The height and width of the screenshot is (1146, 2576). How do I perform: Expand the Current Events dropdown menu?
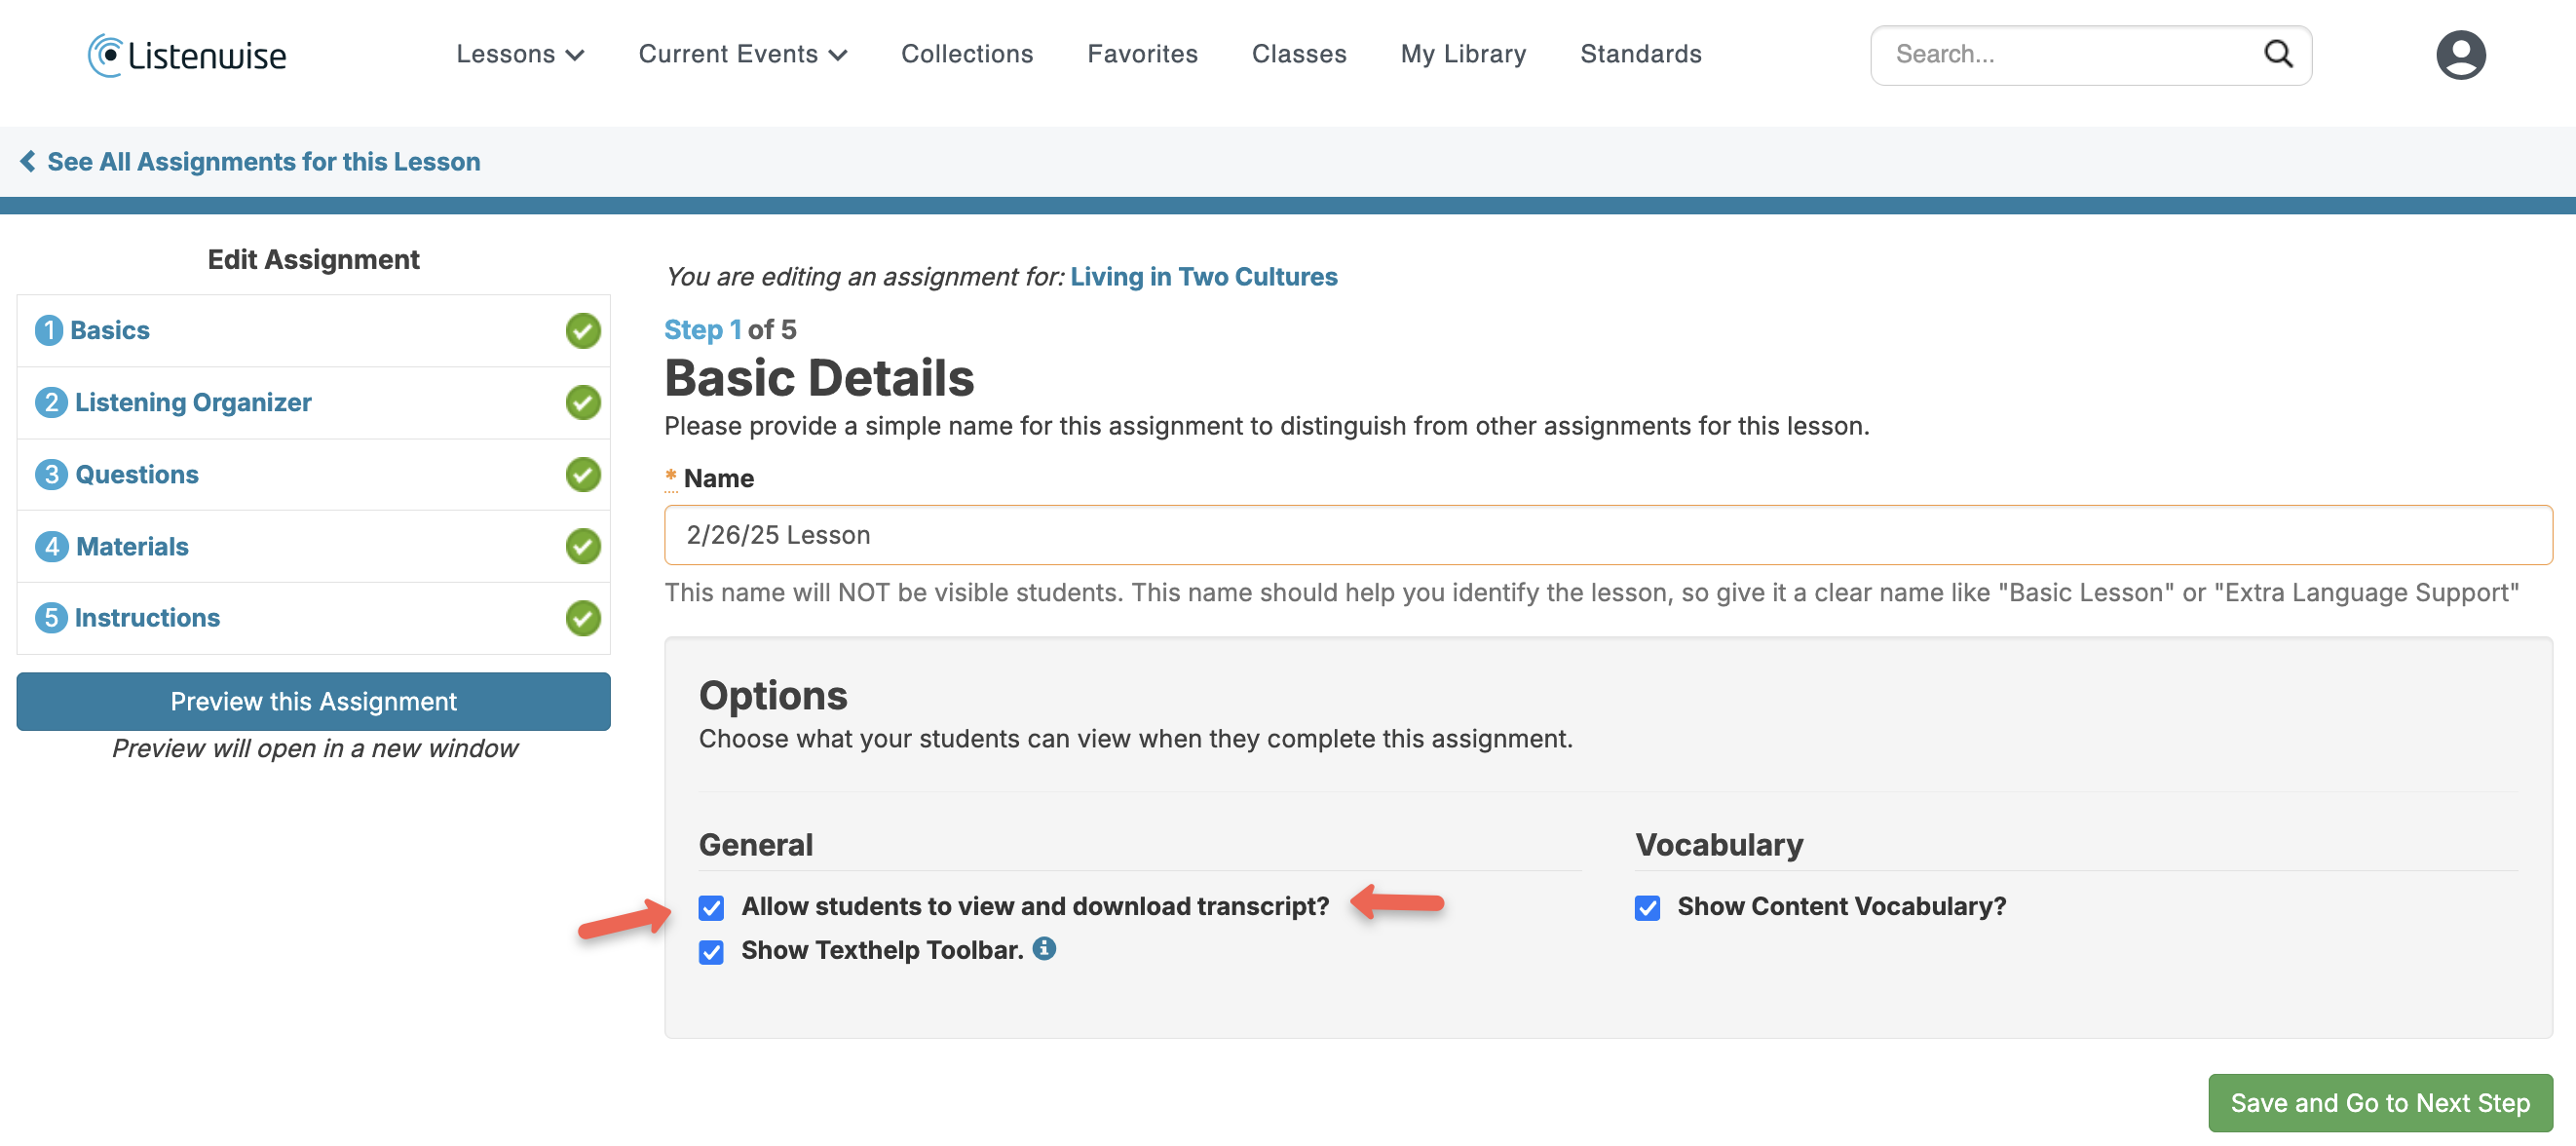743,54
